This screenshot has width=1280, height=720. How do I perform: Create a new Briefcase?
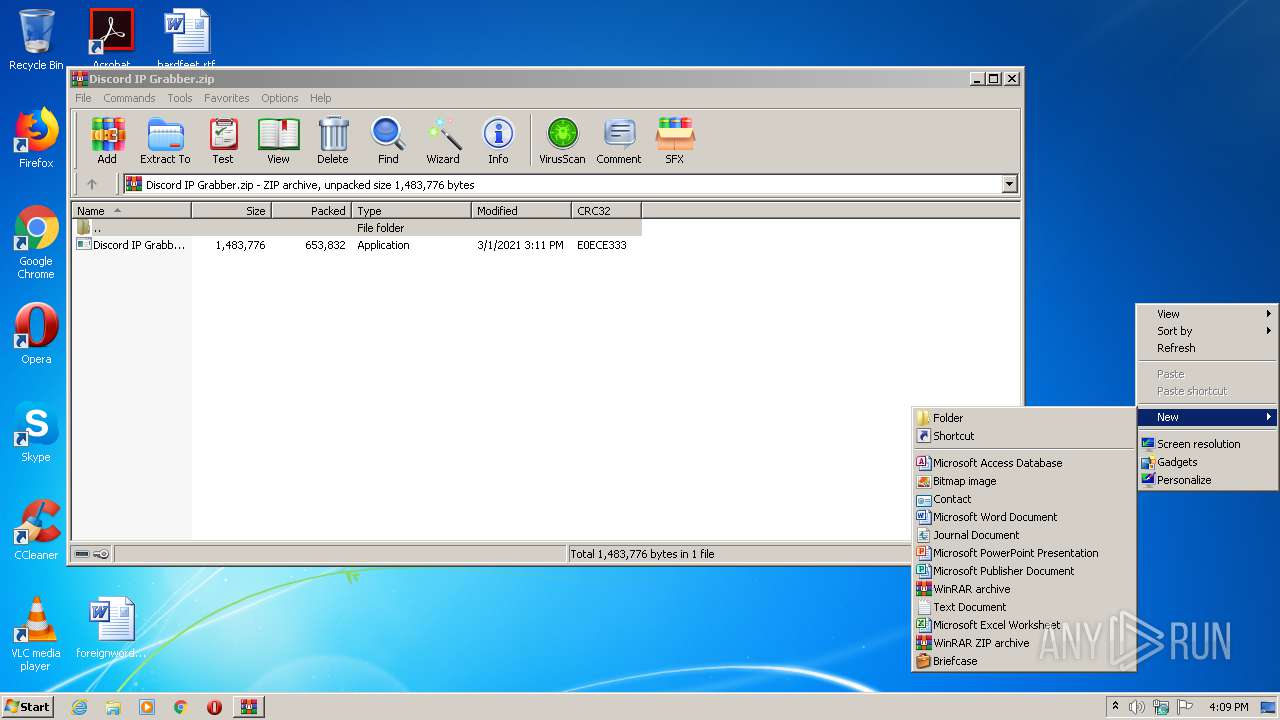pos(1024,661)
